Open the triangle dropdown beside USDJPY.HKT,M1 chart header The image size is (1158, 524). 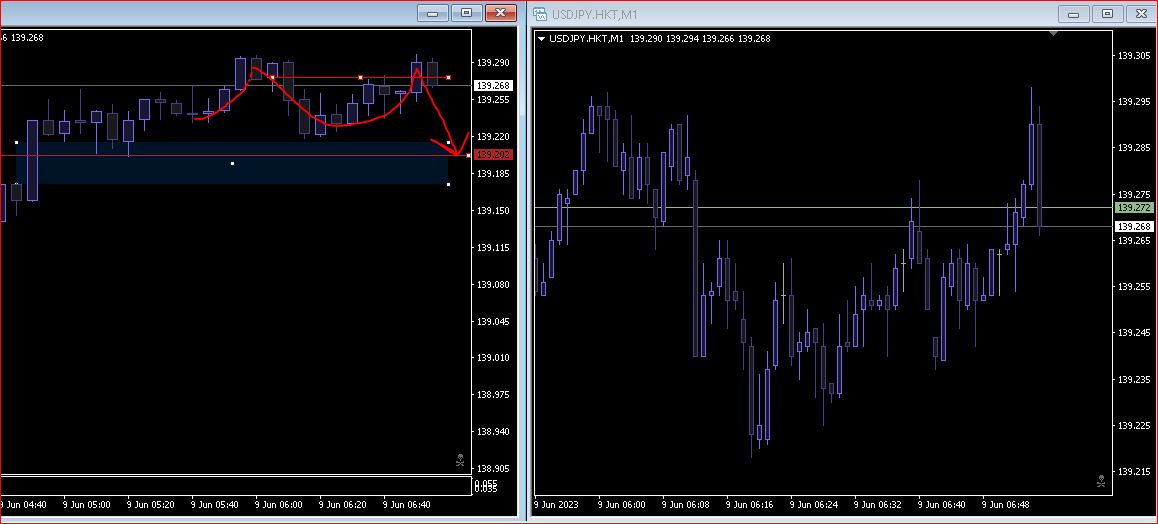click(x=542, y=38)
